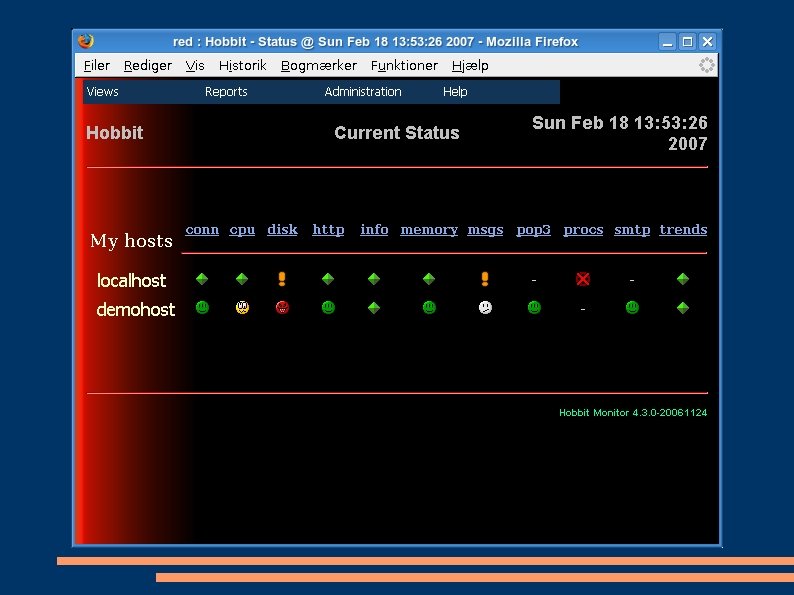794x595 pixels.
Task: Open the Bogmærker menu
Action: [x=319, y=66]
